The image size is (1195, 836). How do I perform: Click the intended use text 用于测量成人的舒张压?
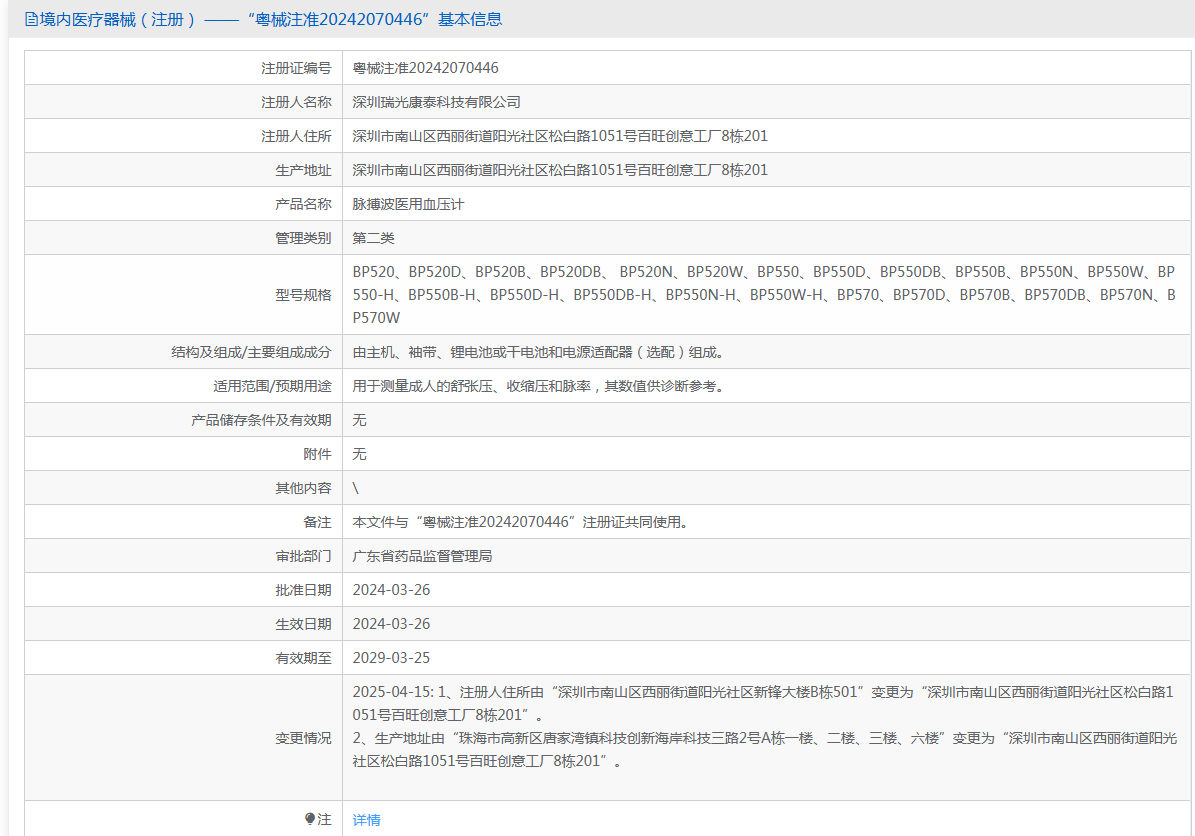coord(538,386)
